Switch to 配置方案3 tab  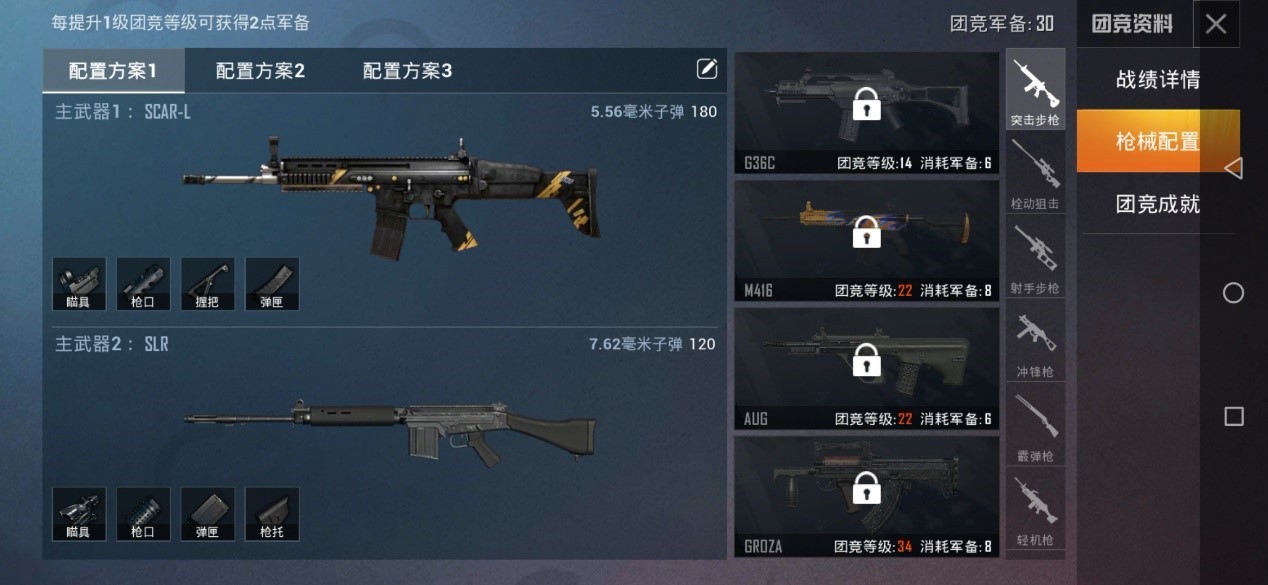407,71
